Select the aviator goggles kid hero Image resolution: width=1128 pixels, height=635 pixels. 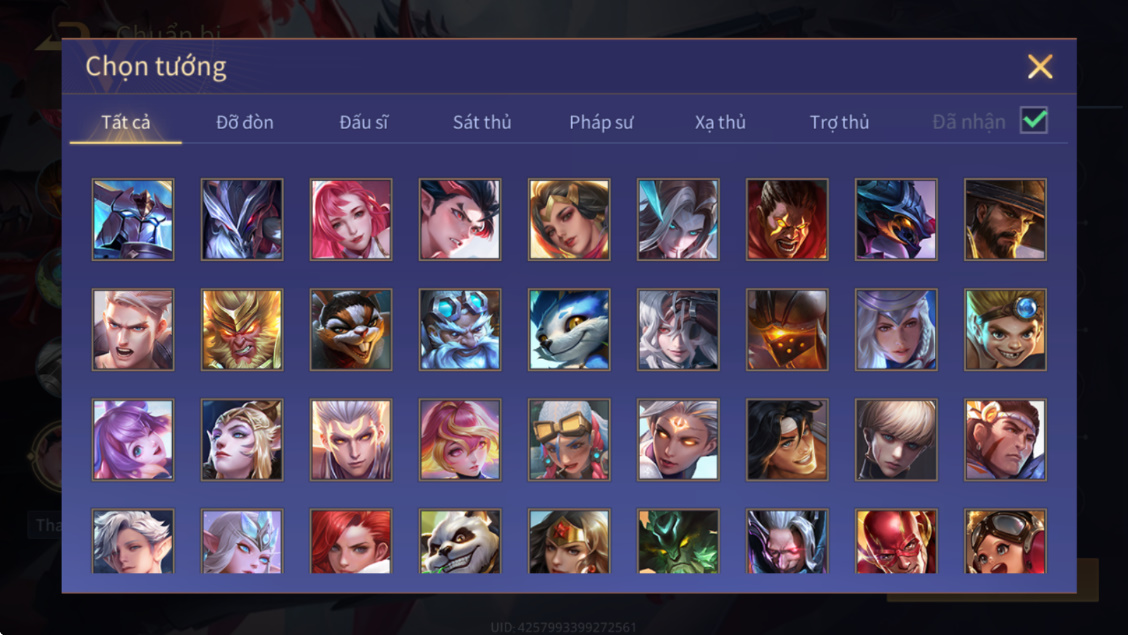click(1005, 542)
